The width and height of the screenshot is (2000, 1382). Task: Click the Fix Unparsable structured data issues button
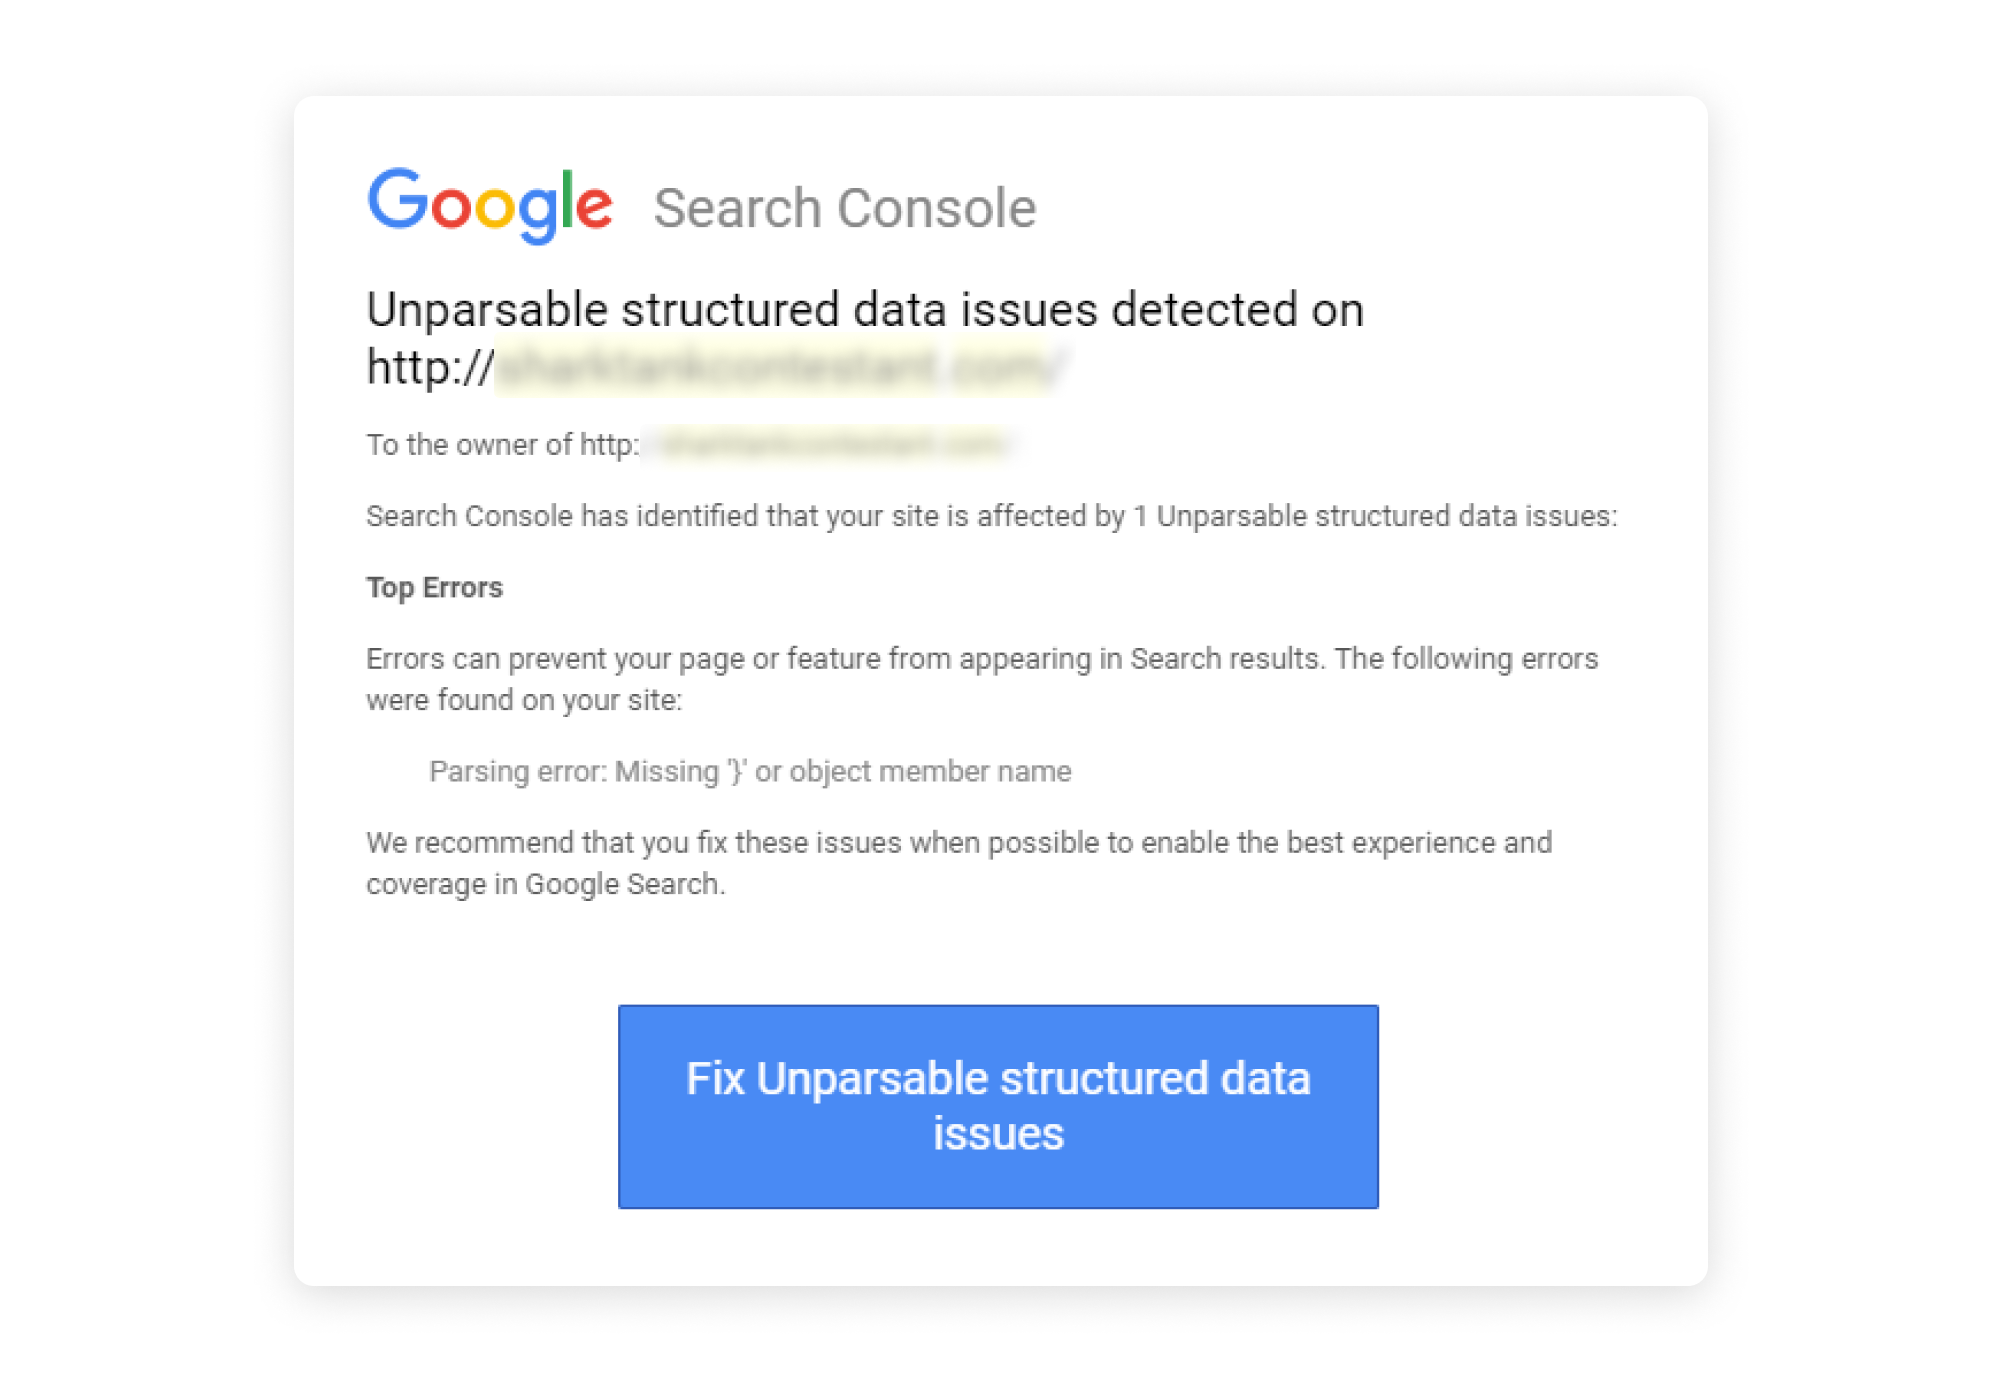pos(998,1107)
